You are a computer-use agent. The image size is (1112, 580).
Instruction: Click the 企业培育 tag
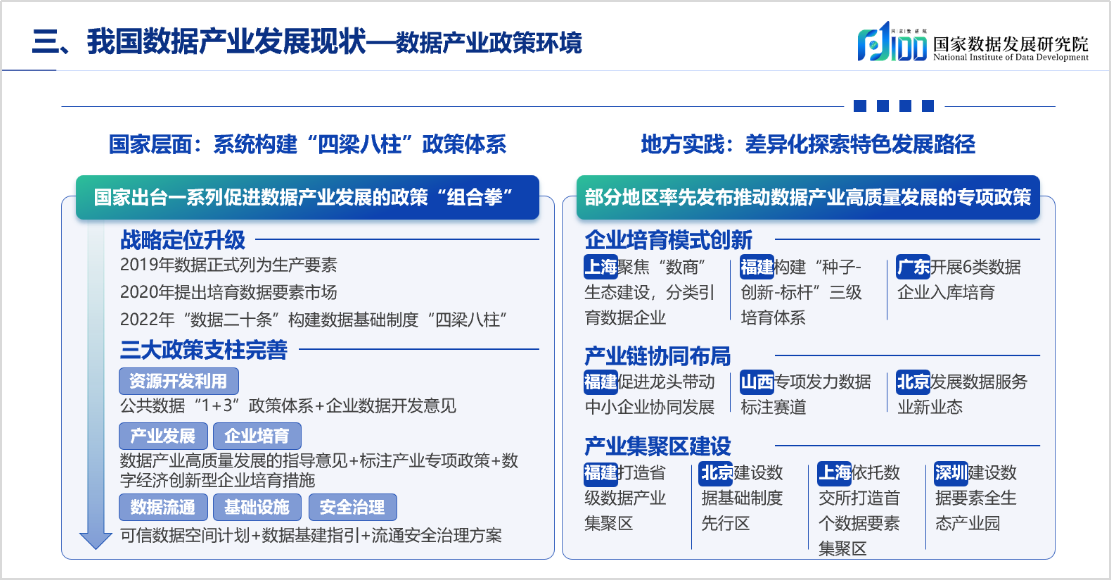click(257, 436)
